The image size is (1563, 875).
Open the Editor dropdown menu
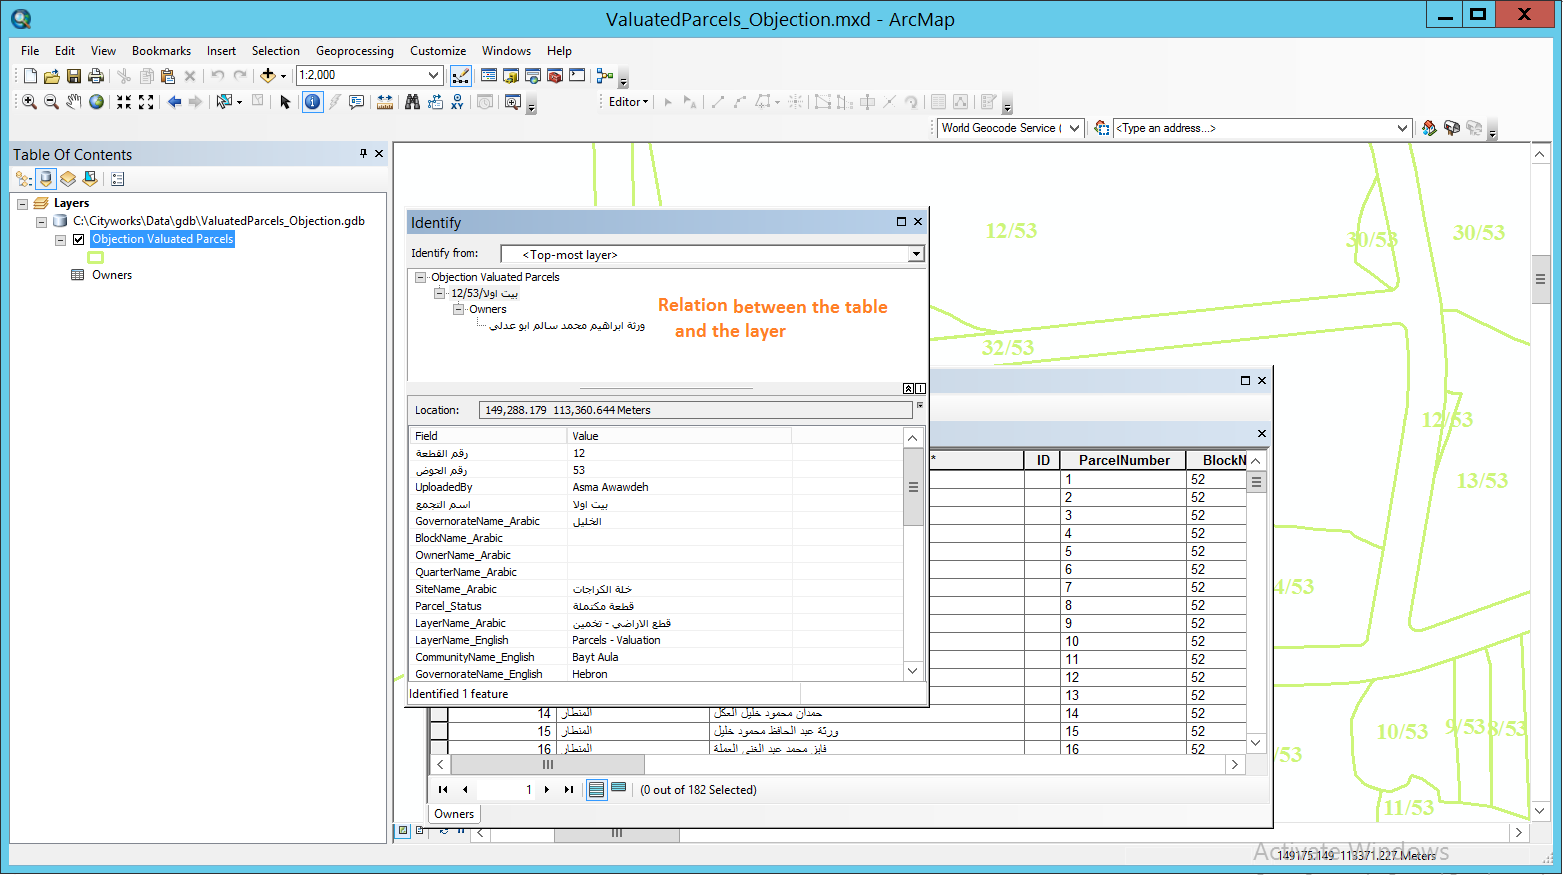click(629, 102)
